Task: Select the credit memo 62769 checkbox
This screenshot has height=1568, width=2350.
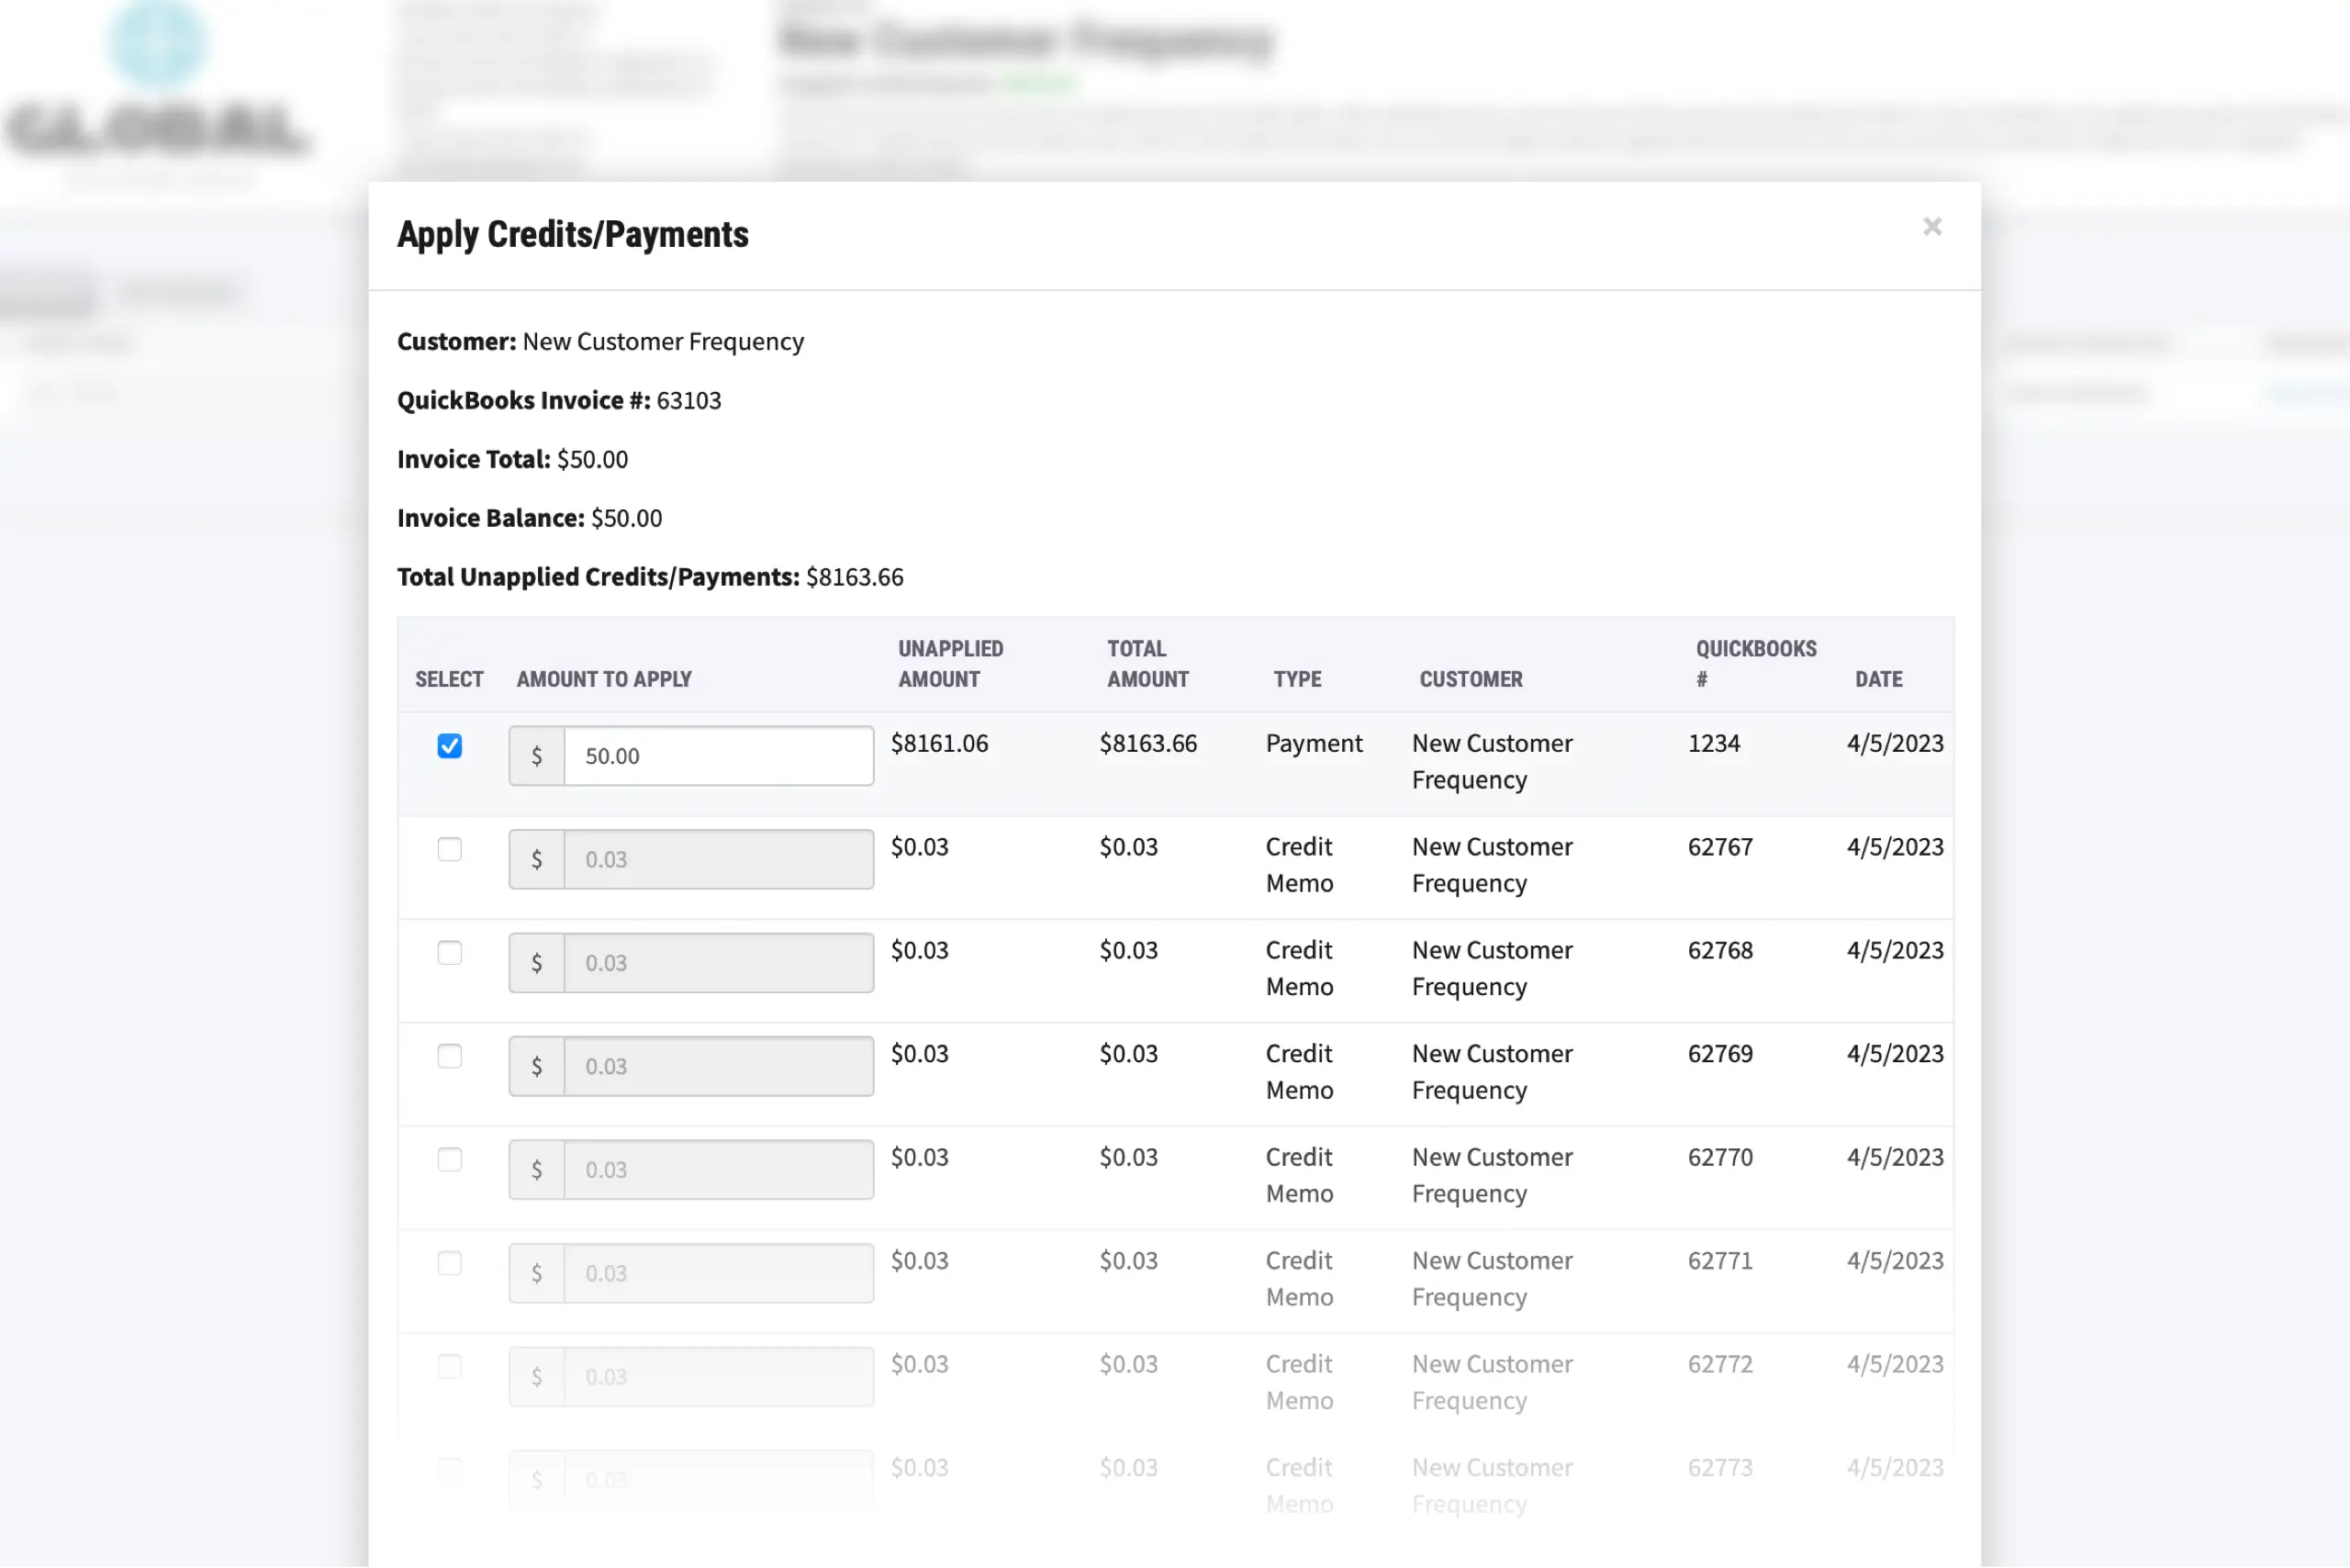Action: click(449, 1056)
